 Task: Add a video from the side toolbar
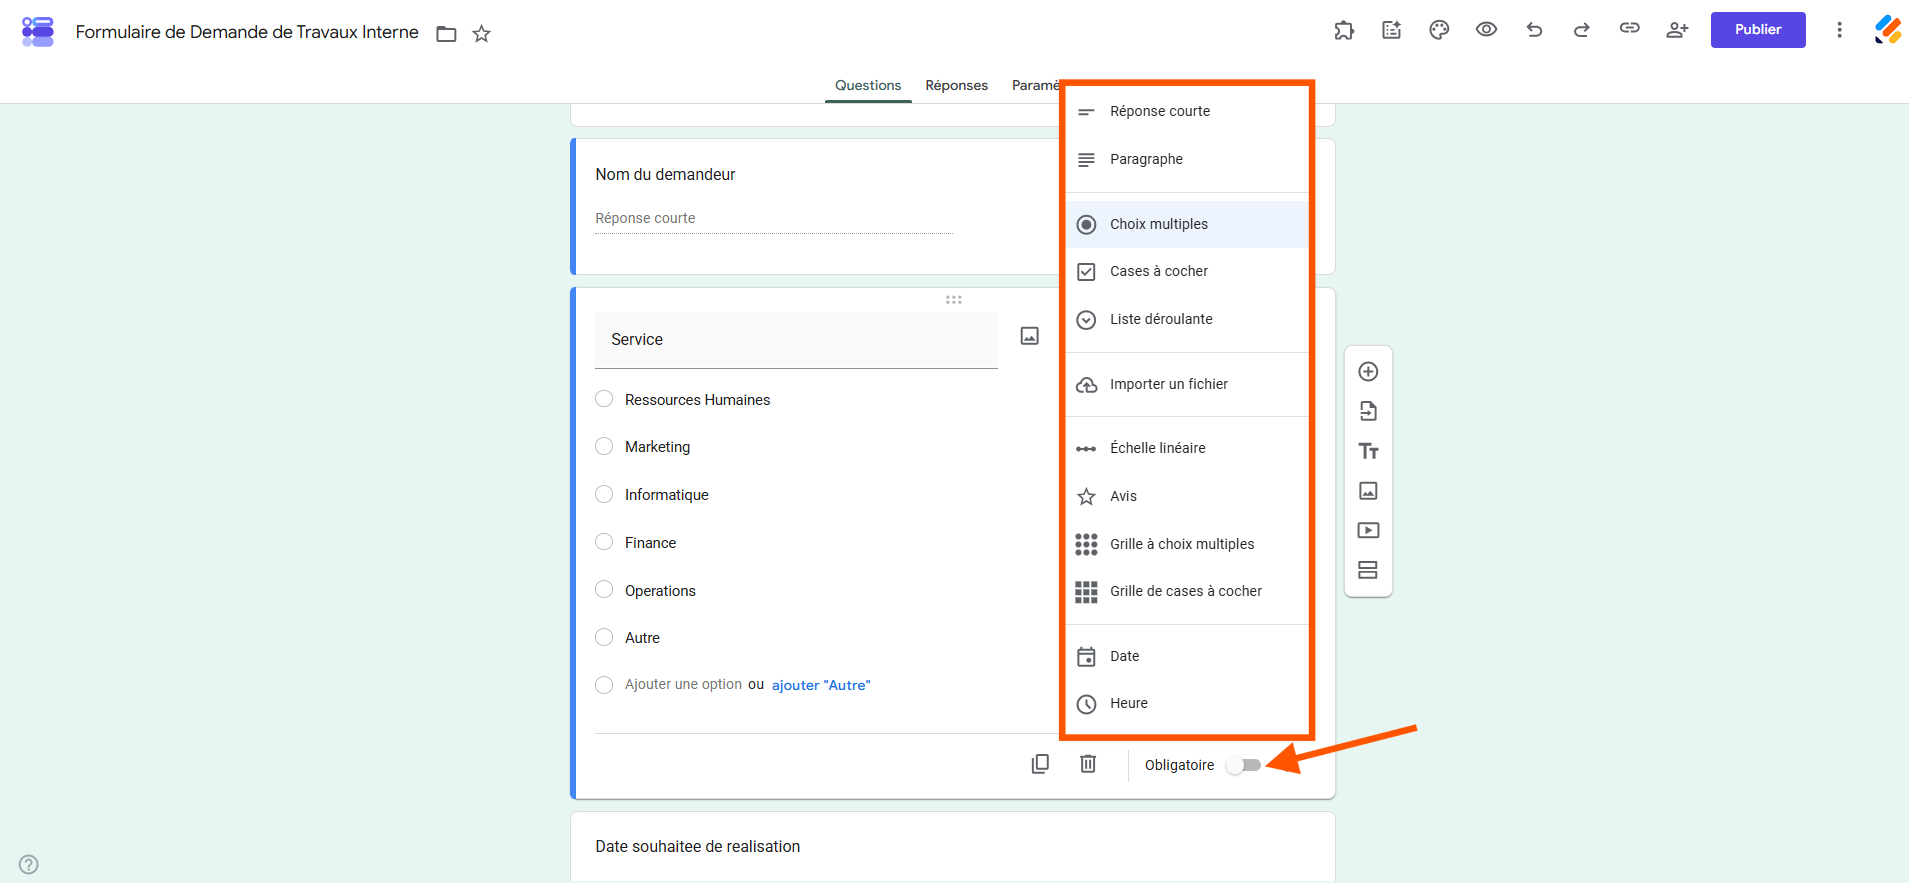[x=1368, y=530]
